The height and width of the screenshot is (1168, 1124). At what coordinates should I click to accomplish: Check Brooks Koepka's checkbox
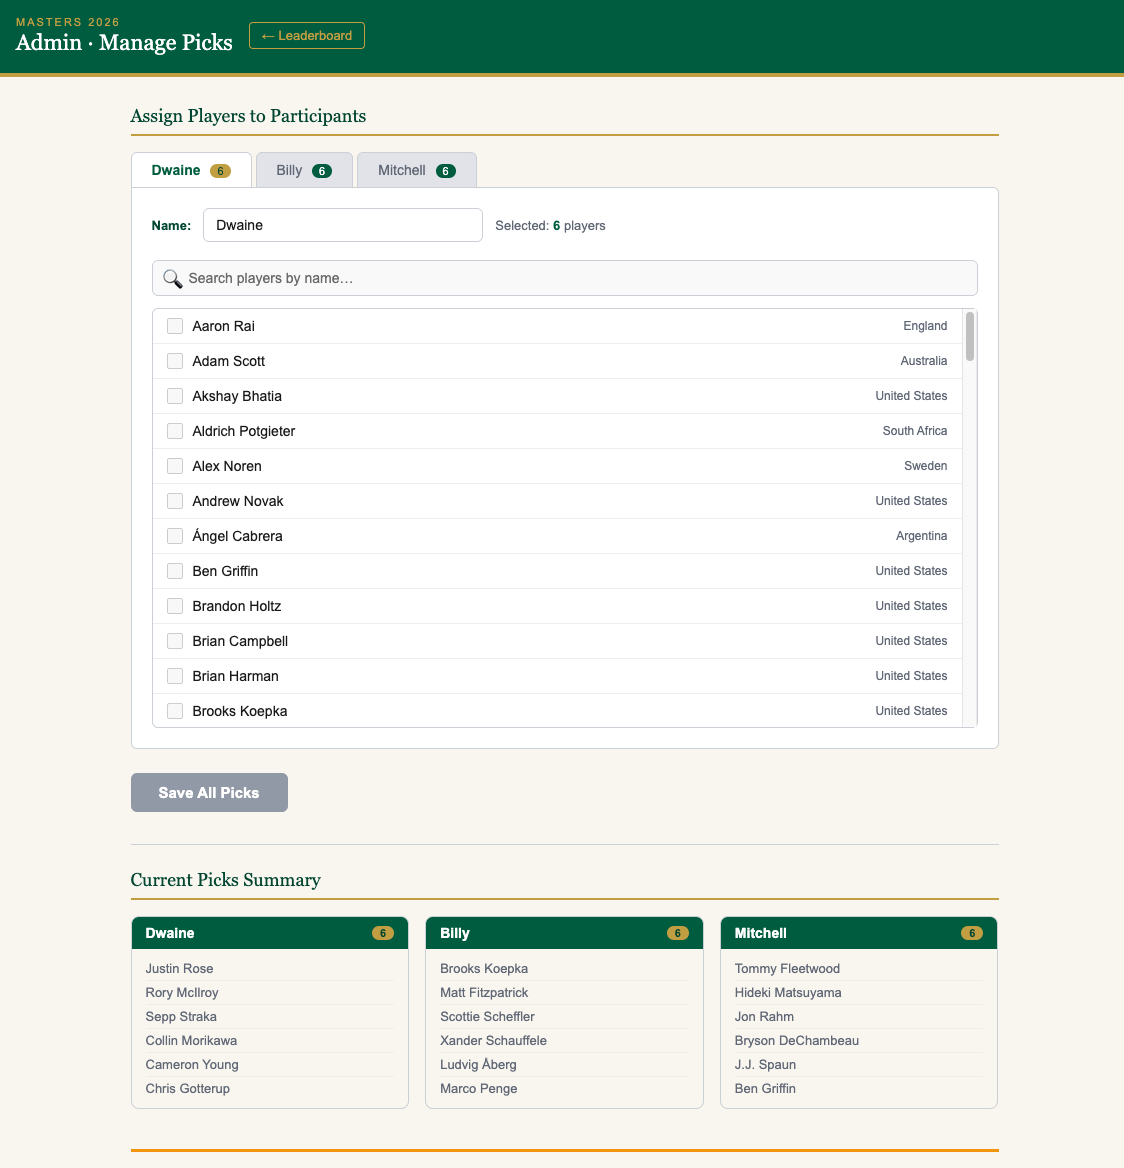[175, 710]
